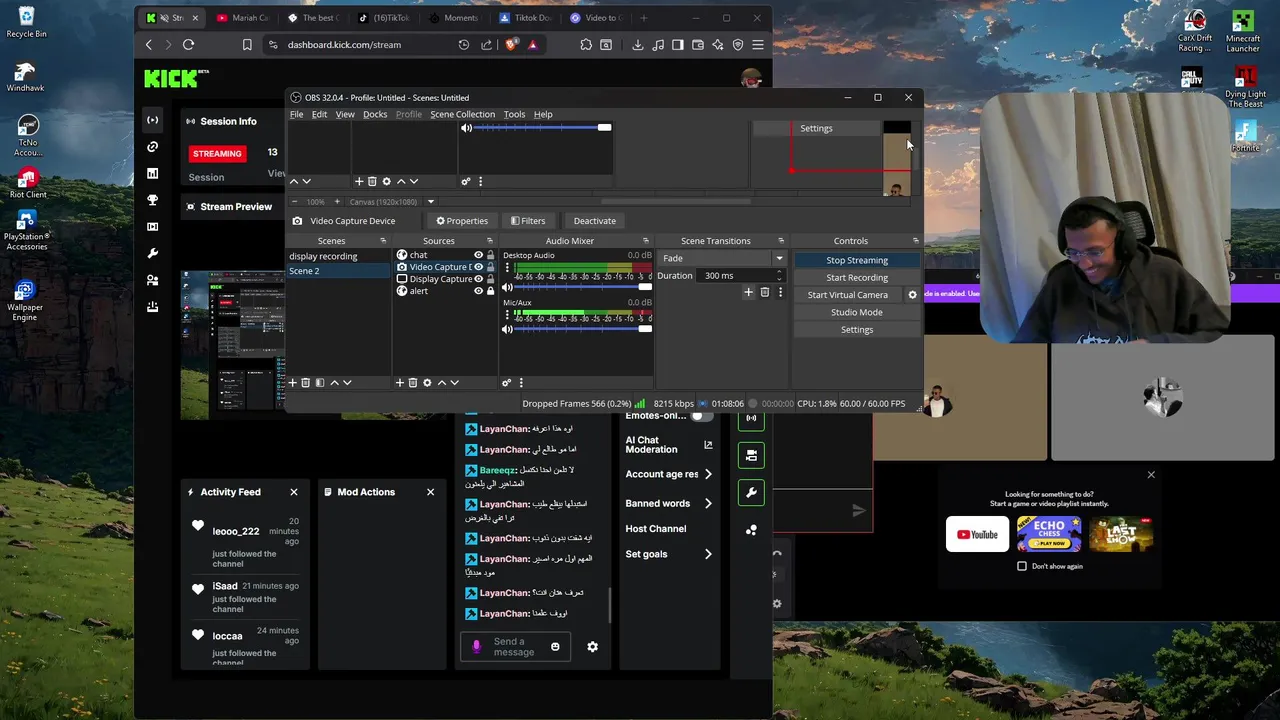The width and height of the screenshot is (1280, 720).
Task: Remove selected scene using Scenes trash icon
Action: pyautogui.click(x=306, y=382)
